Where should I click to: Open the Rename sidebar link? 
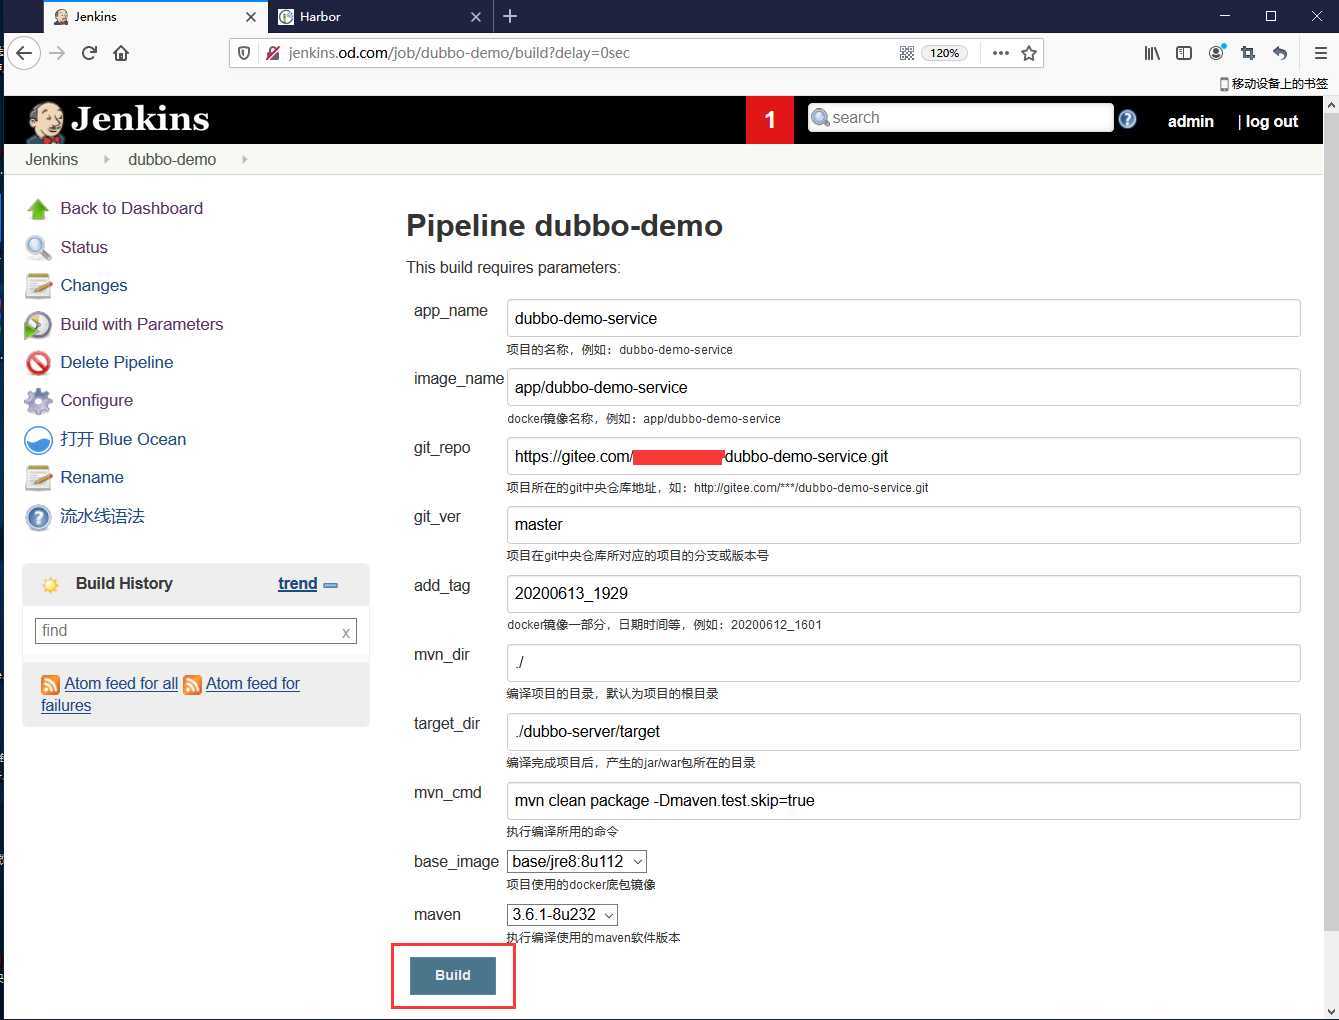[x=92, y=477]
